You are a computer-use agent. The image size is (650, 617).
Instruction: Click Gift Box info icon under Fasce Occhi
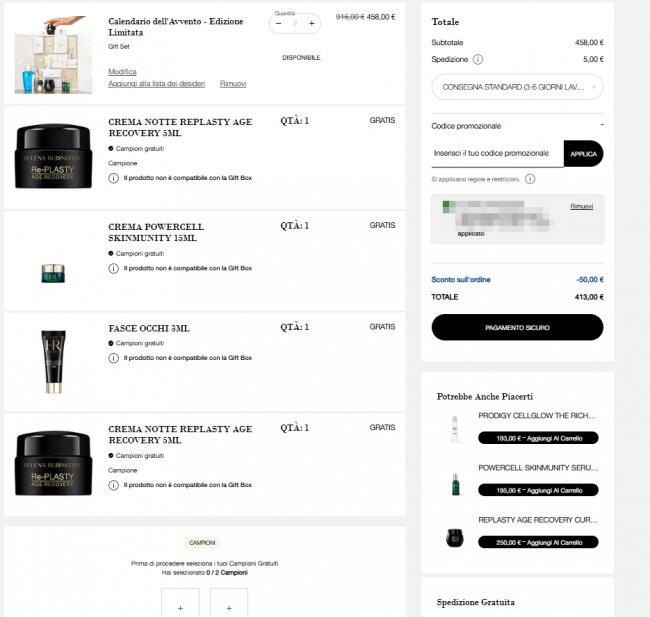point(114,358)
